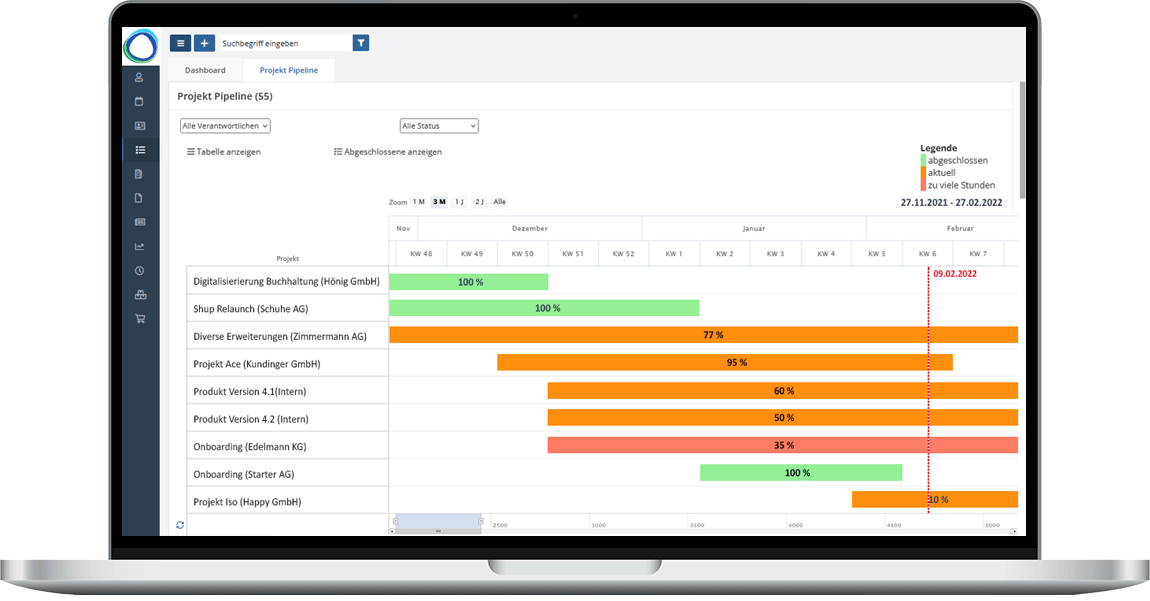Image resolution: width=1150 pixels, height=601 pixels.
Task: Click the Onboarding Starter AG 100 % bar
Action: 801,473
